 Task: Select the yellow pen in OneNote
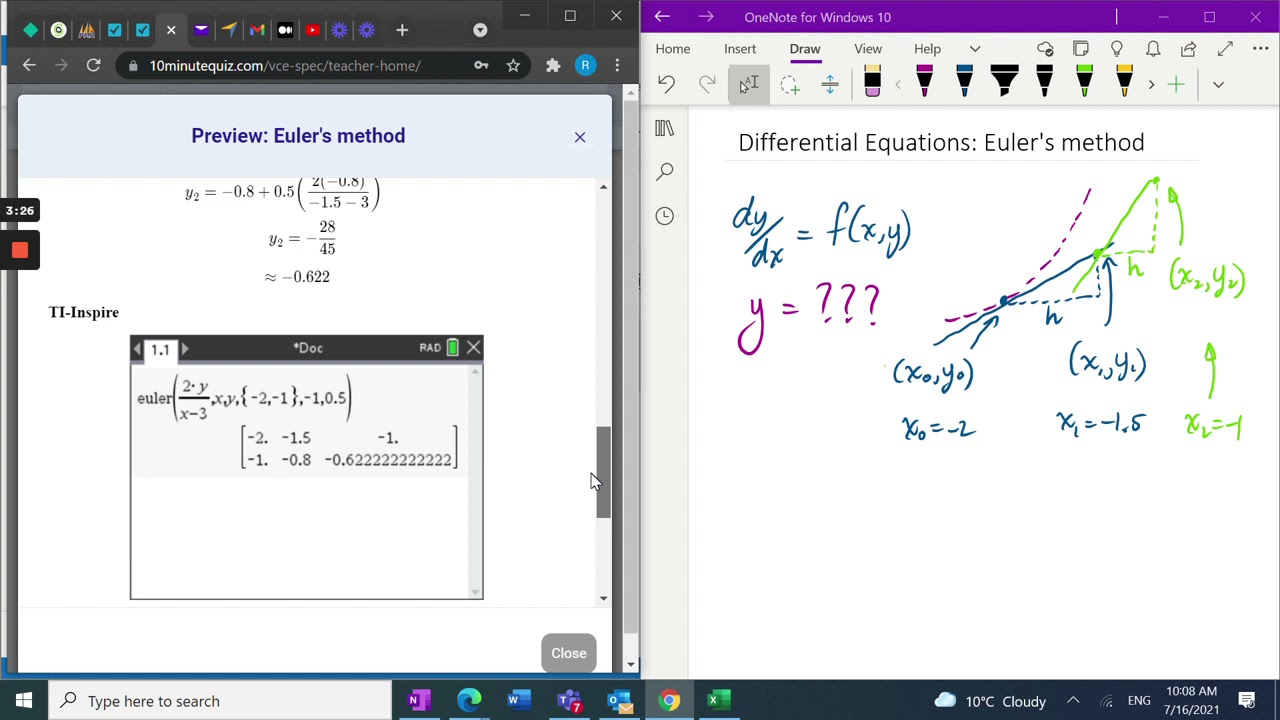(1124, 83)
